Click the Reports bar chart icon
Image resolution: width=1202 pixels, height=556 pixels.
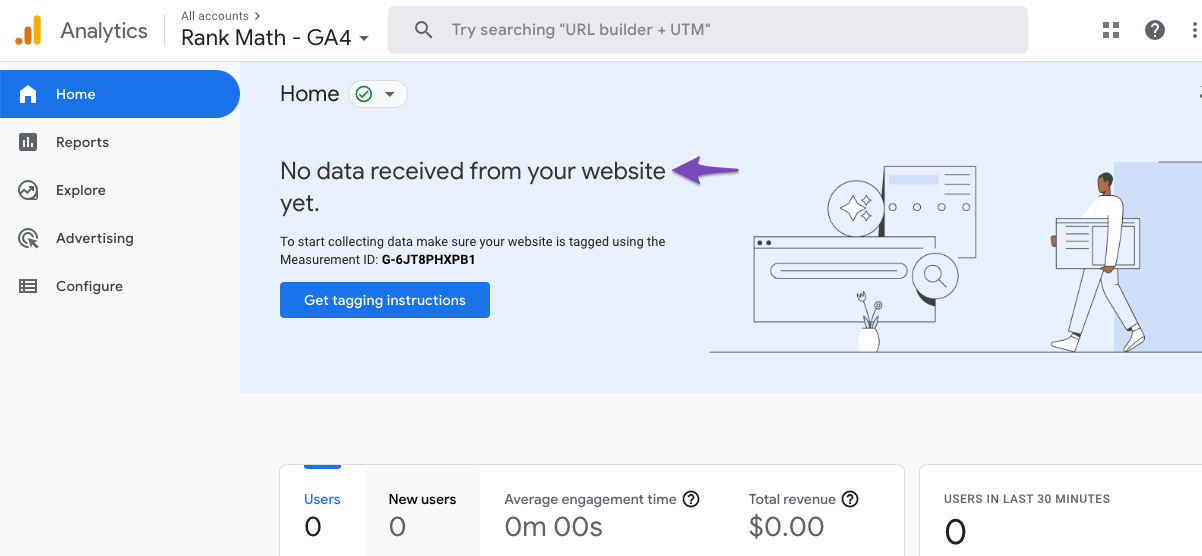[x=28, y=142]
